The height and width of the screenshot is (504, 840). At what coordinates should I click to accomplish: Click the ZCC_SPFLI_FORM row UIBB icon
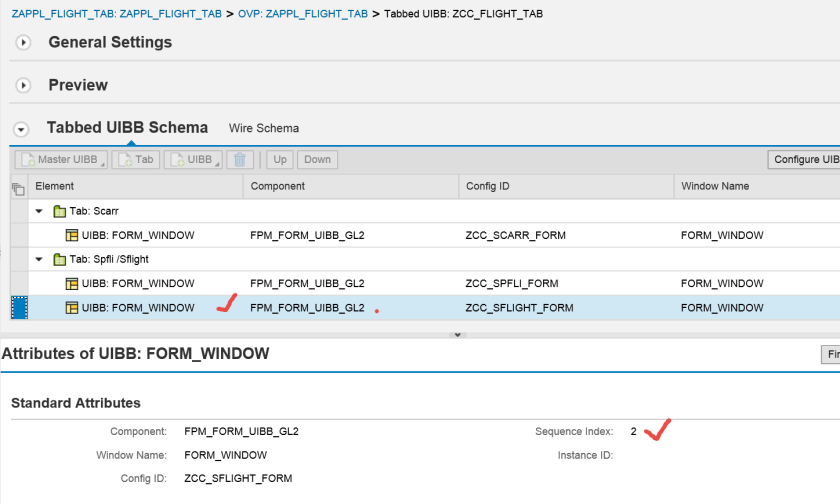click(x=72, y=284)
